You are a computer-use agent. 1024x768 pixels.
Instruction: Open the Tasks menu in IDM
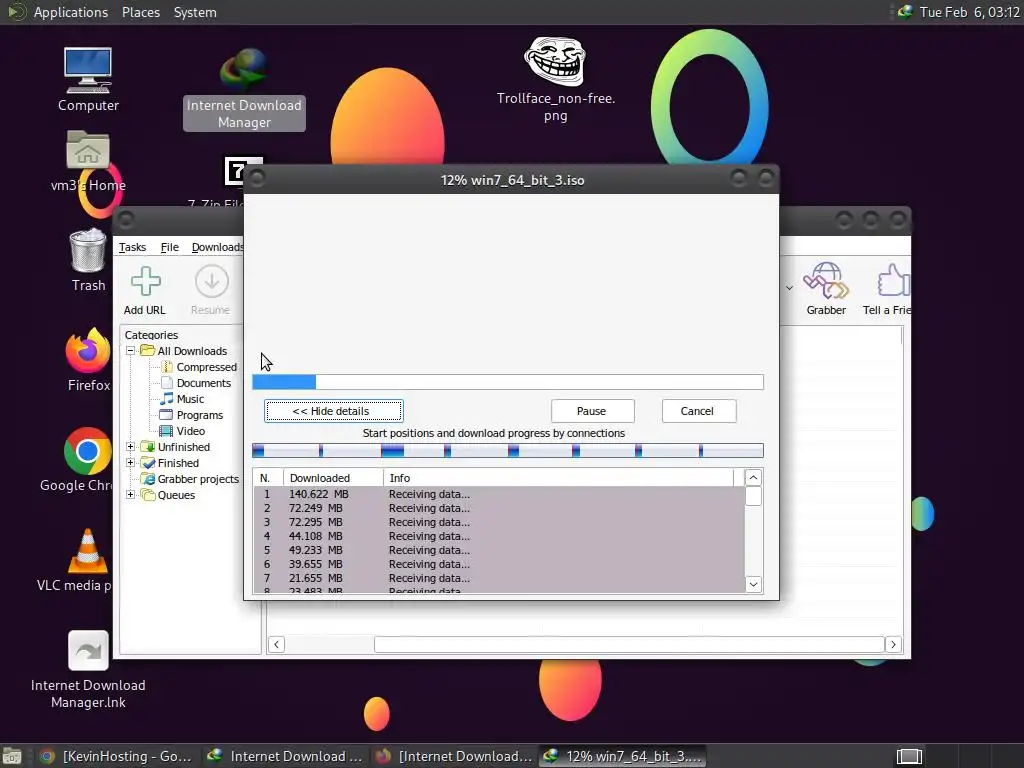coord(133,247)
